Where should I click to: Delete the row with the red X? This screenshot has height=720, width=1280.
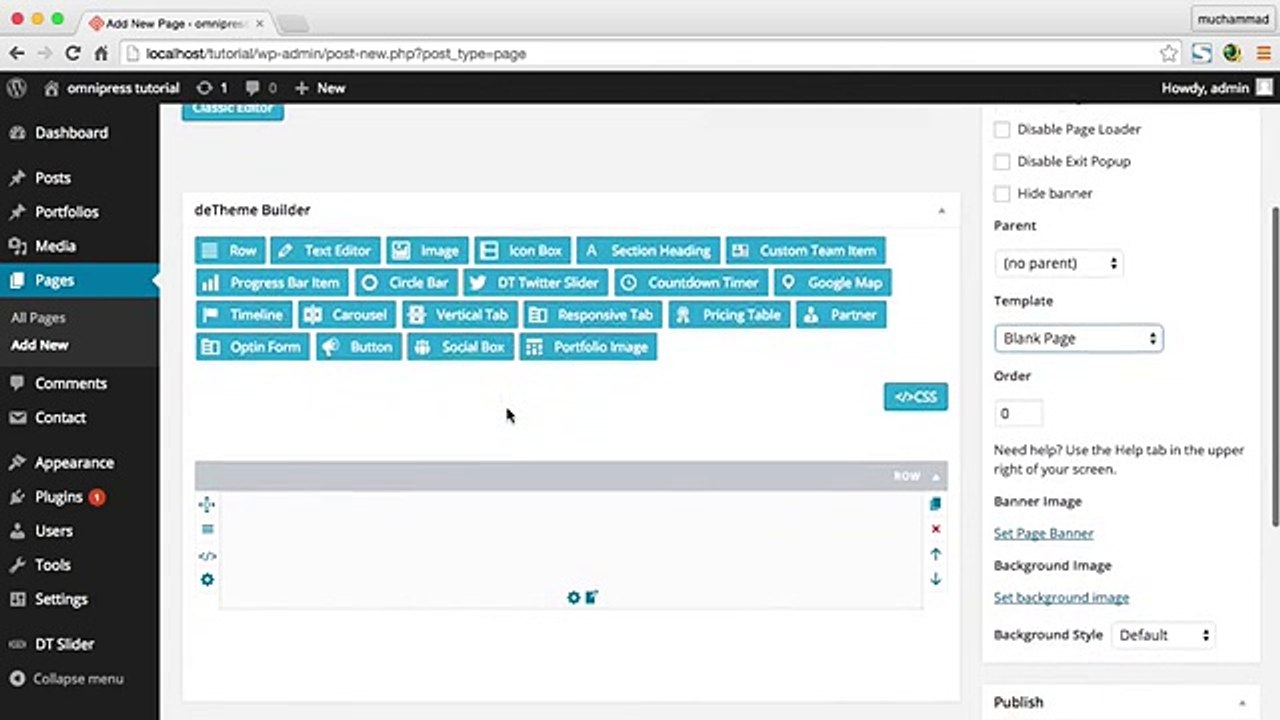pos(936,529)
